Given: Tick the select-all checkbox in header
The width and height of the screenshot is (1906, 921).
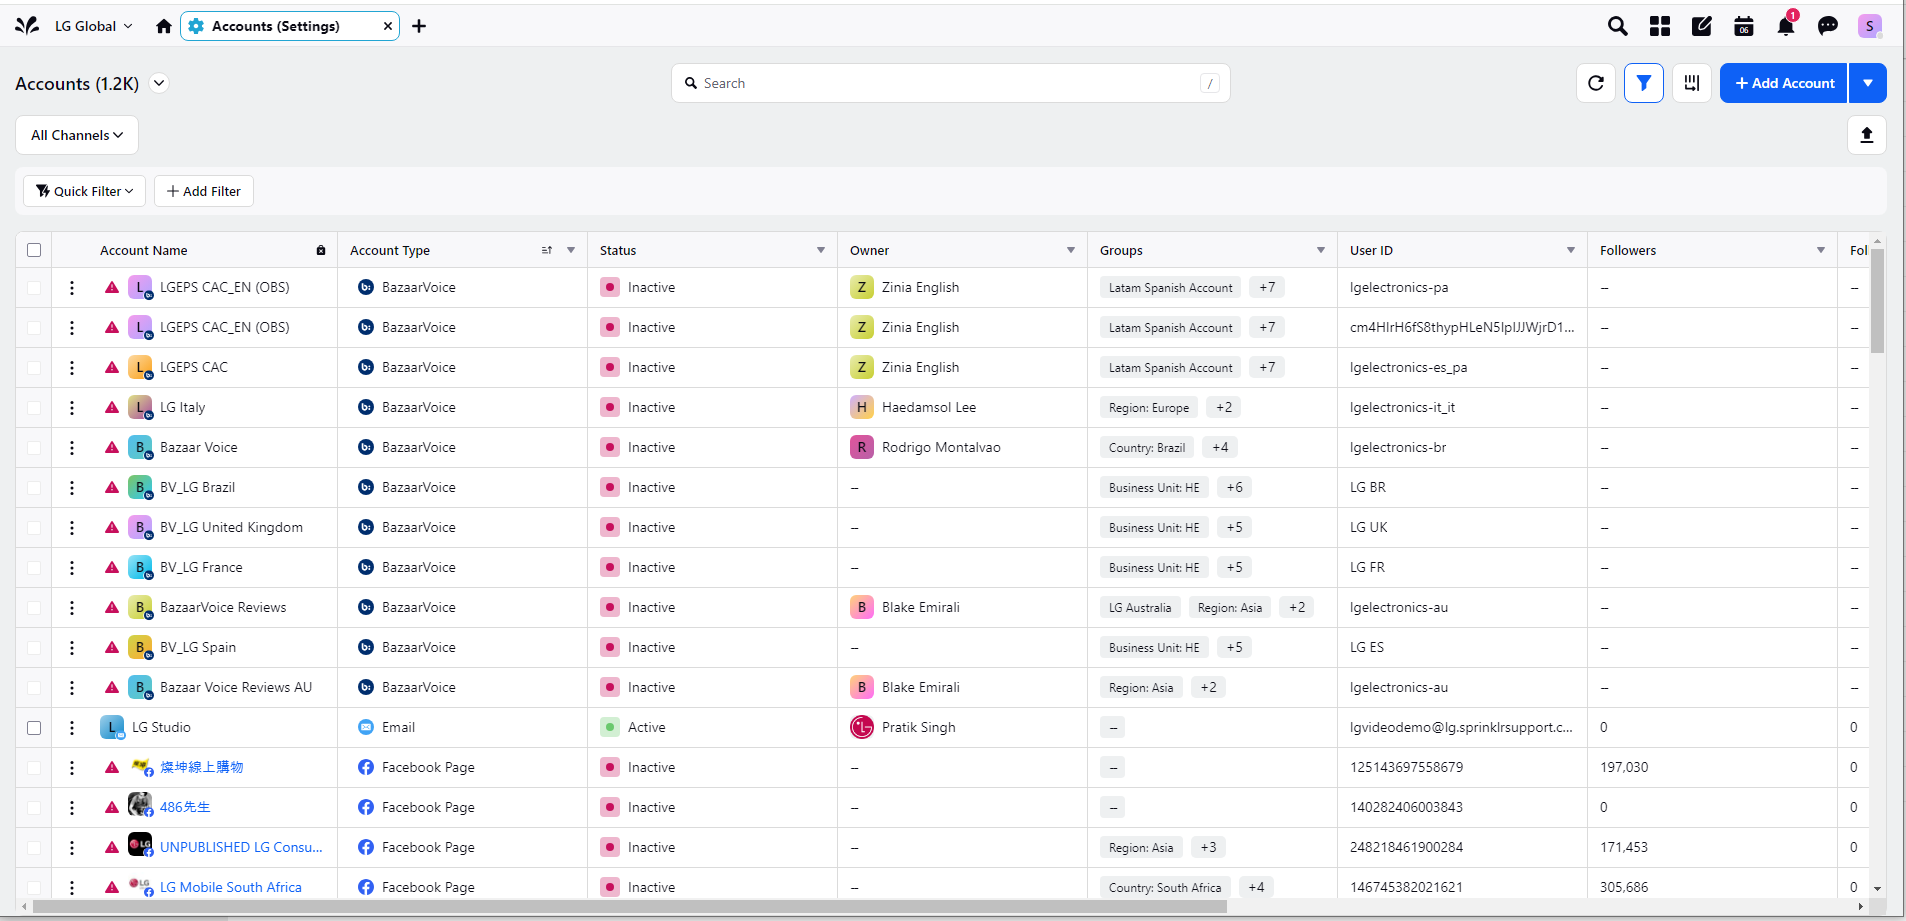Looking at the screenshot, I should click(34, 250).
